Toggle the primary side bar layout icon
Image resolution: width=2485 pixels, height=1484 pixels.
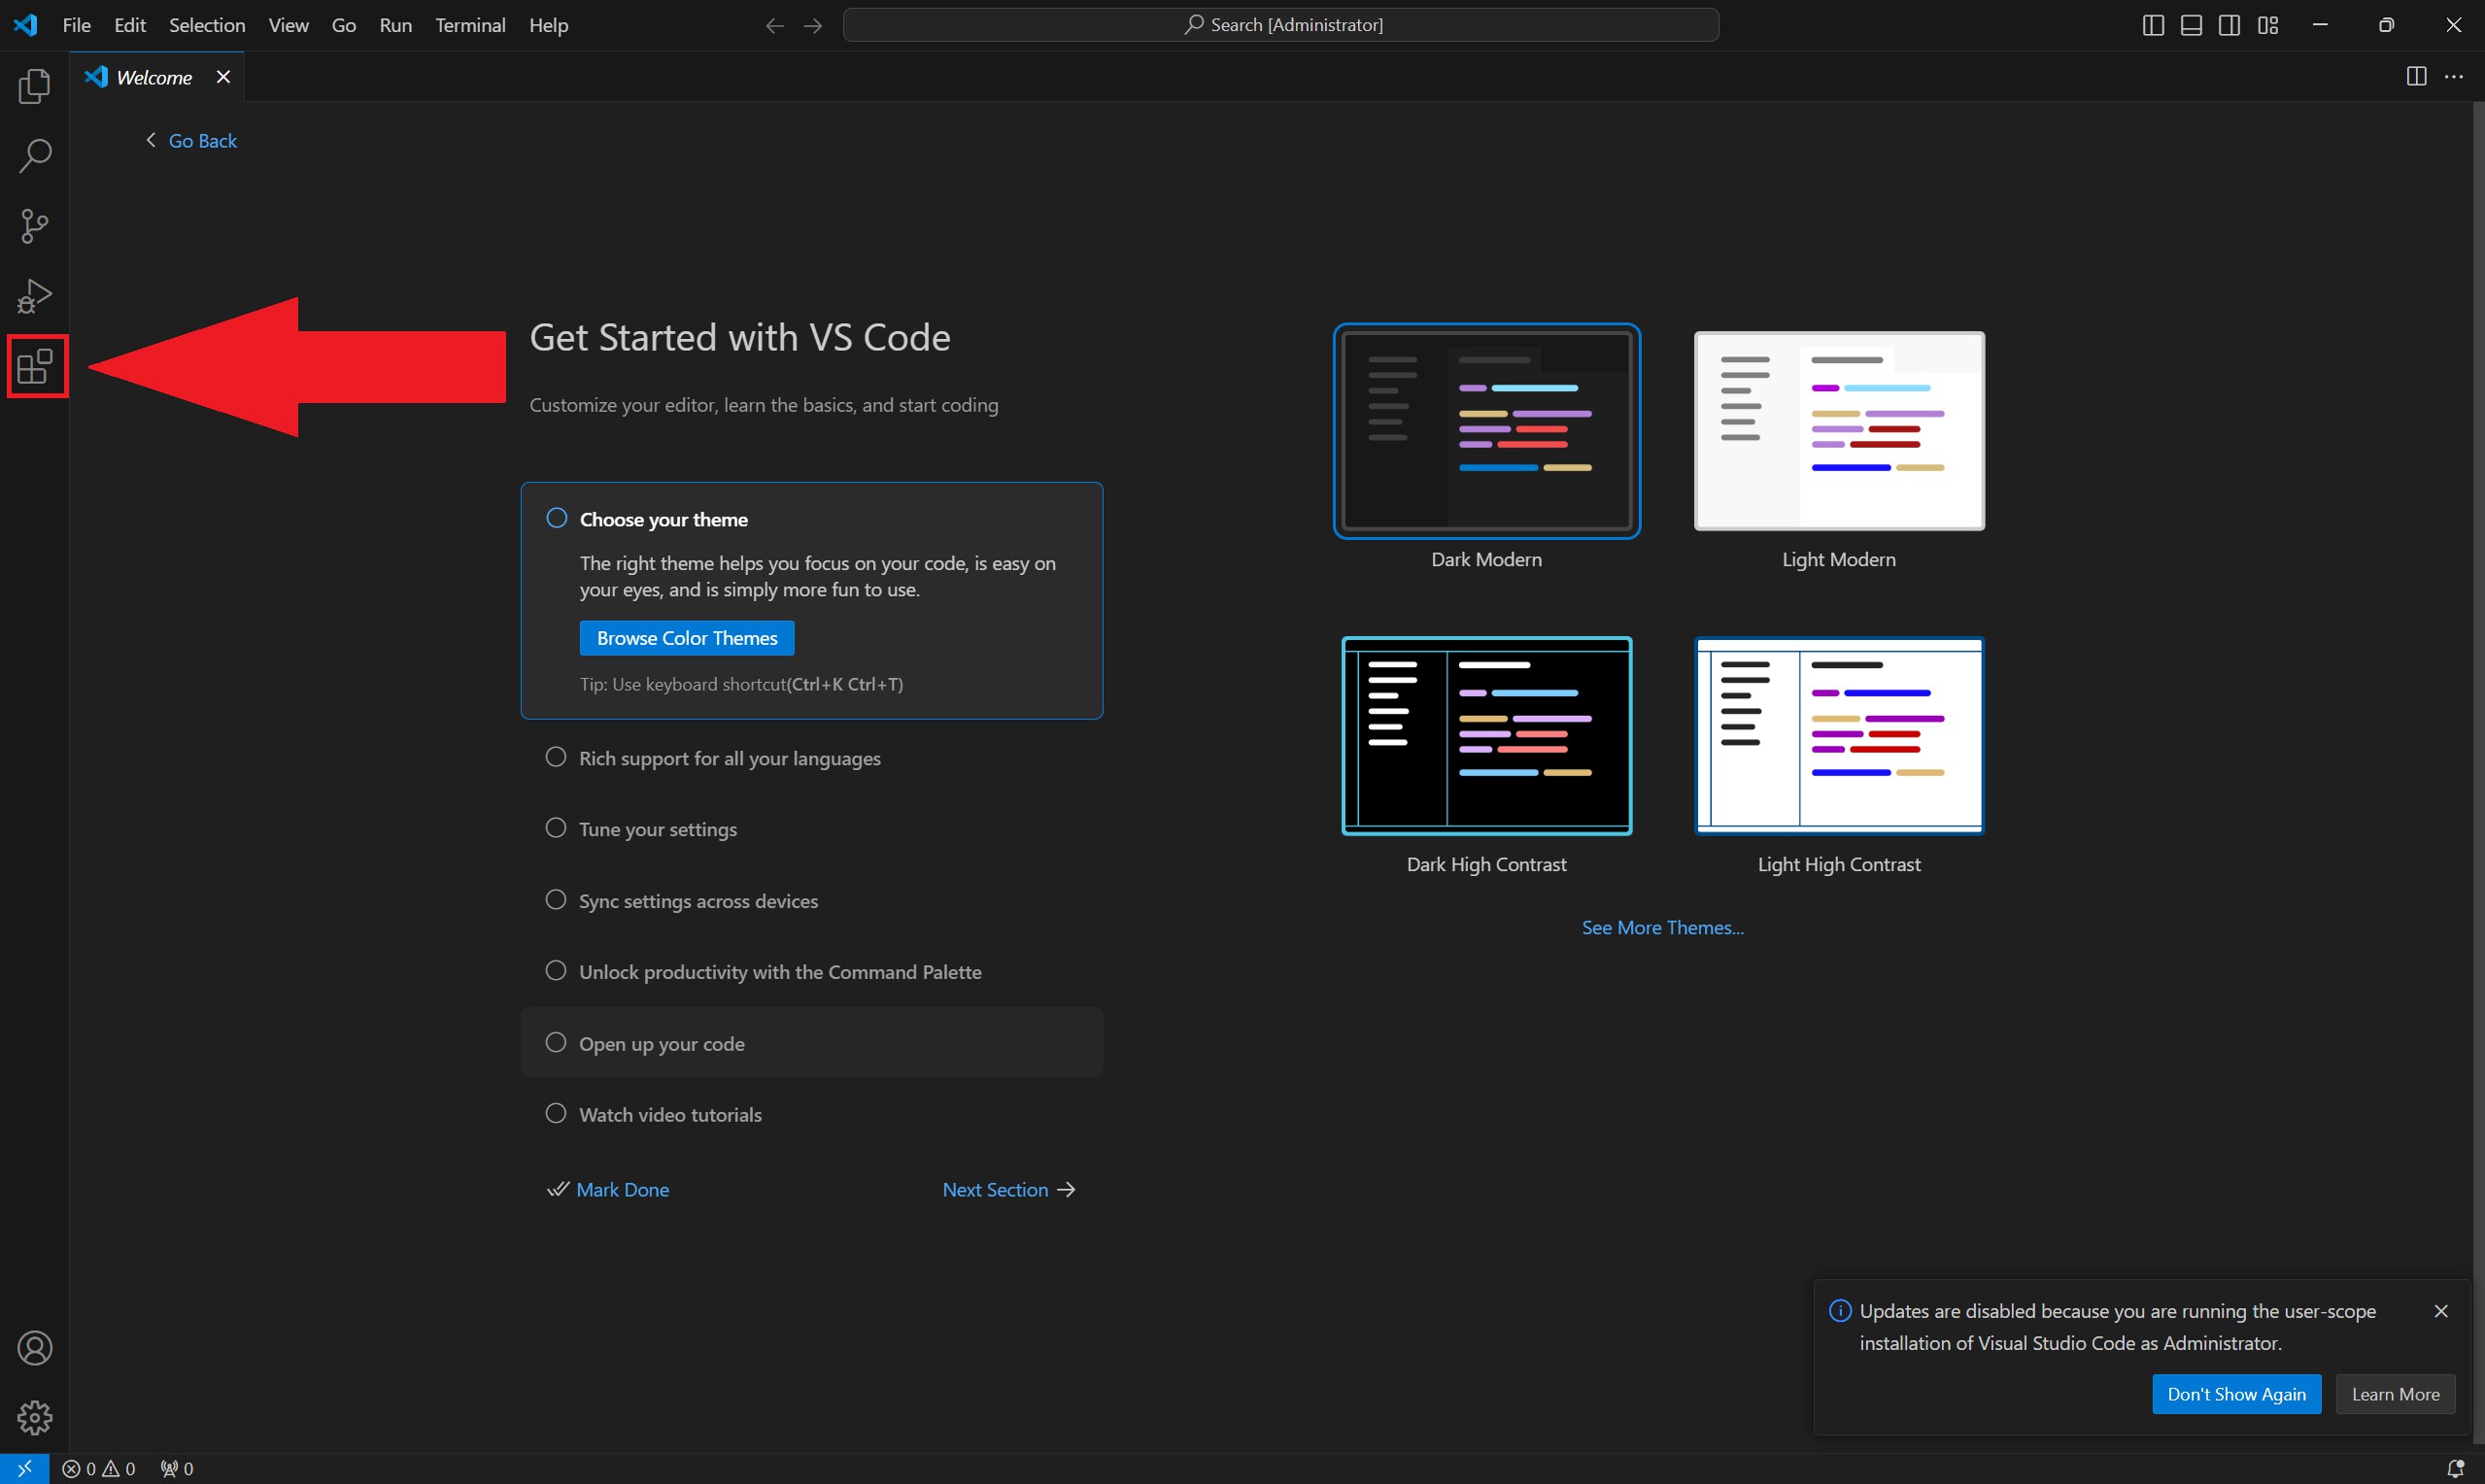coord(2153,25)
